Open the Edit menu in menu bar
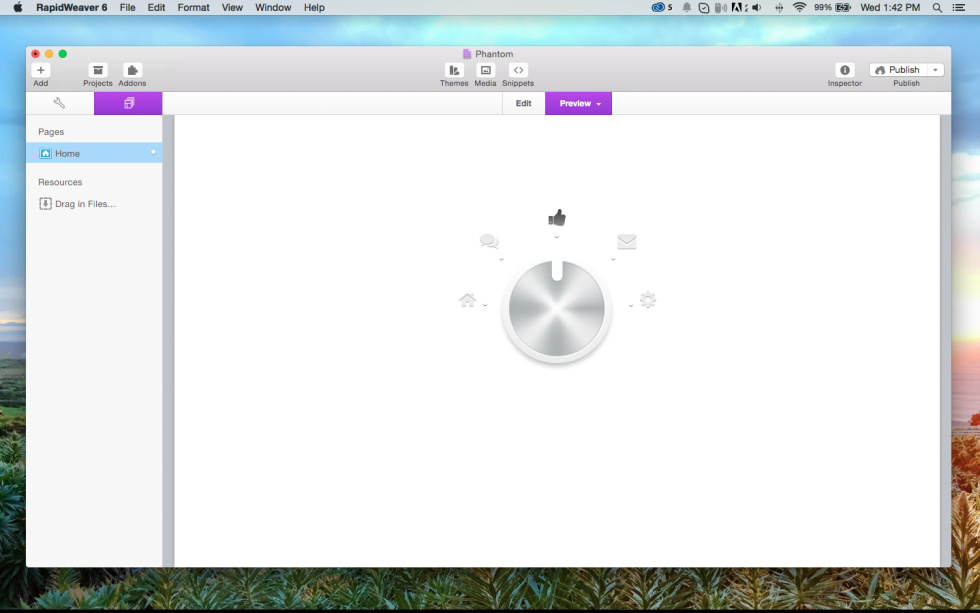The height and width of the screenshot is (613, 980). [x=156, y=7]
